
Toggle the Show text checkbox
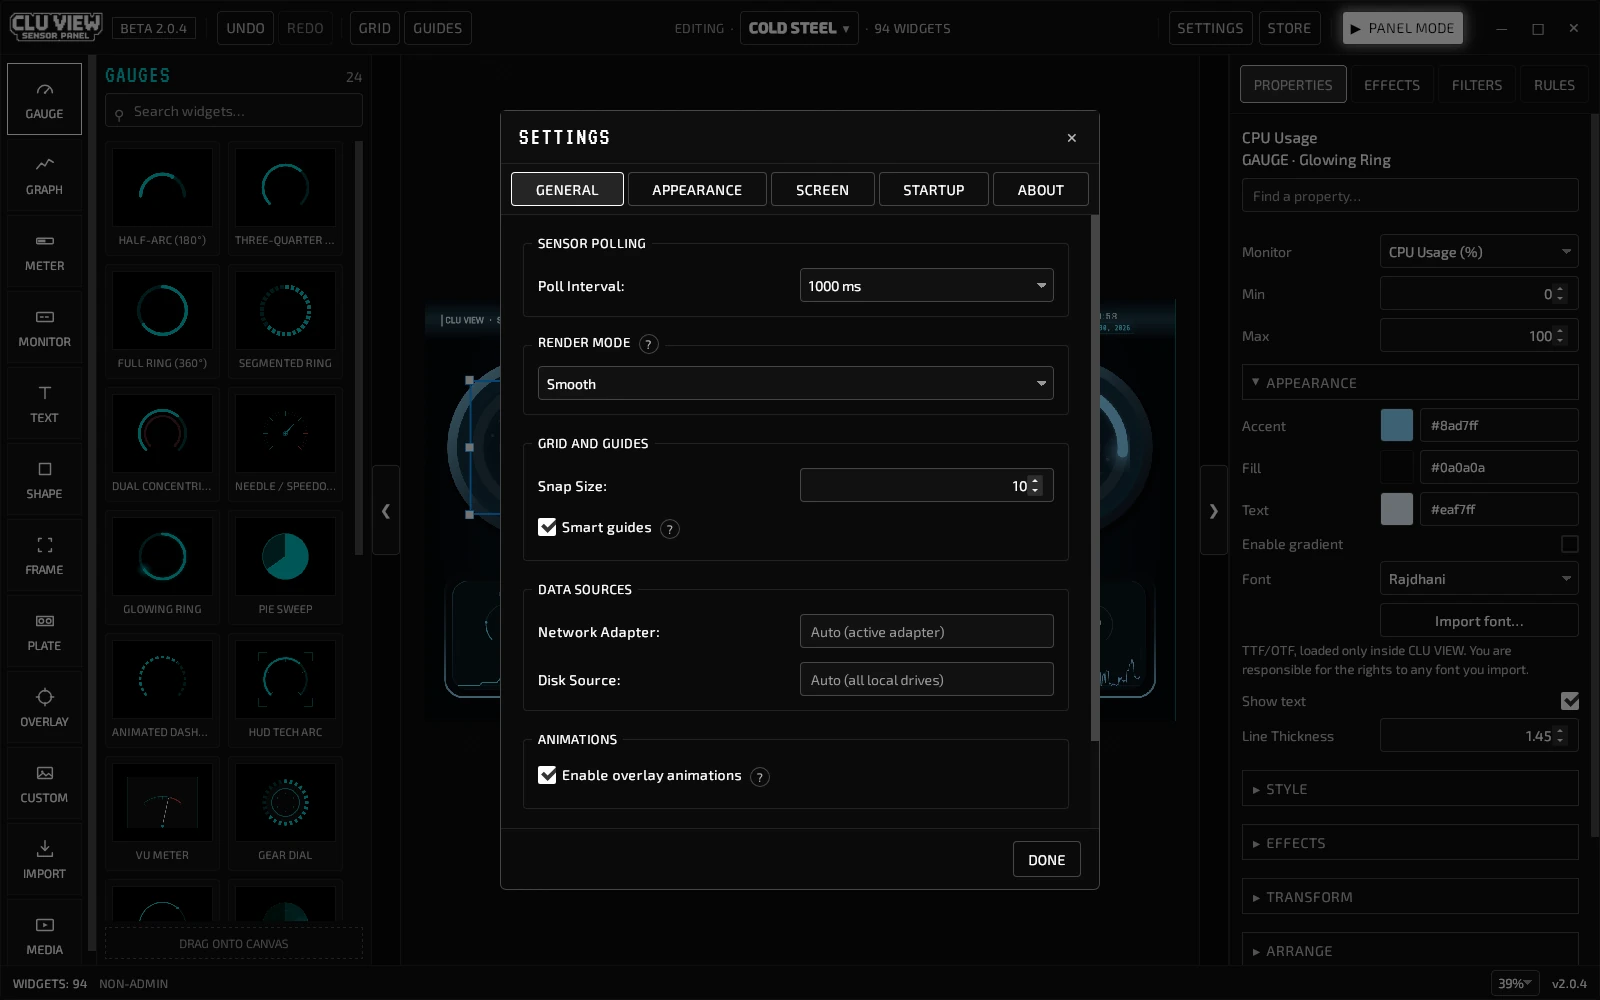tap(1570, 701)
